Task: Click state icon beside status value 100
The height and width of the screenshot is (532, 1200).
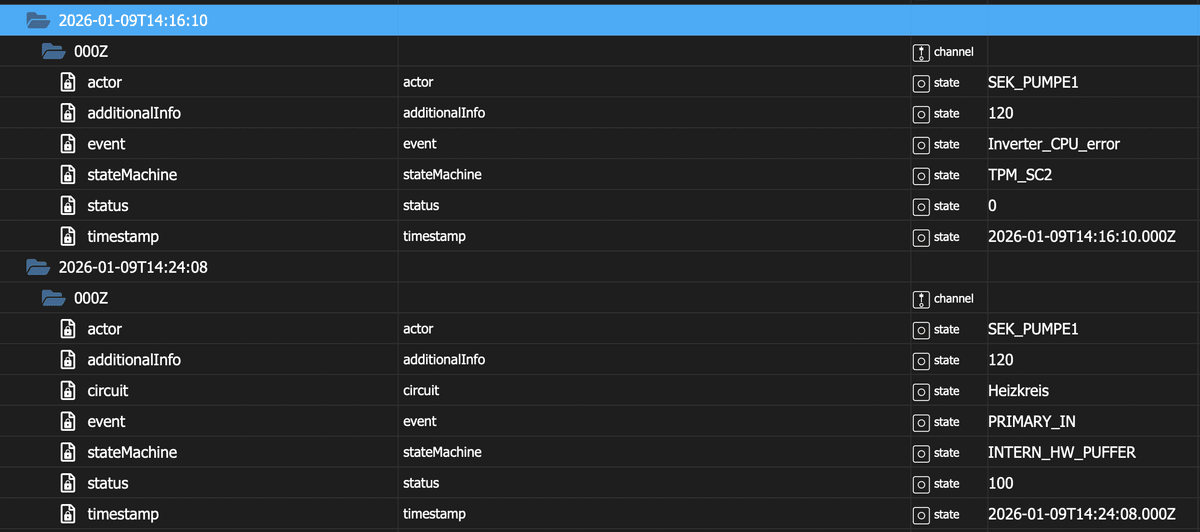Action: (x=920, y=484)
